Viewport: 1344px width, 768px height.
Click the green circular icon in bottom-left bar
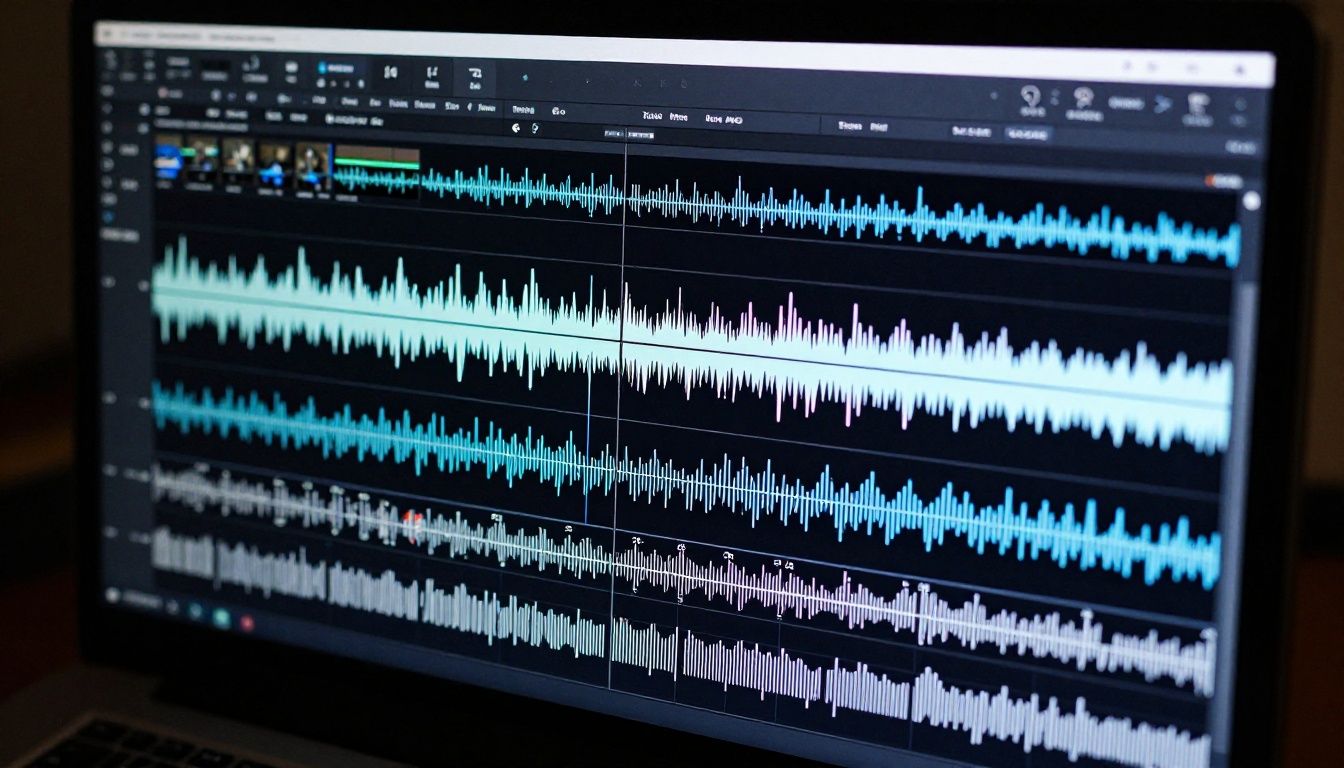click(x=220, y=618)
